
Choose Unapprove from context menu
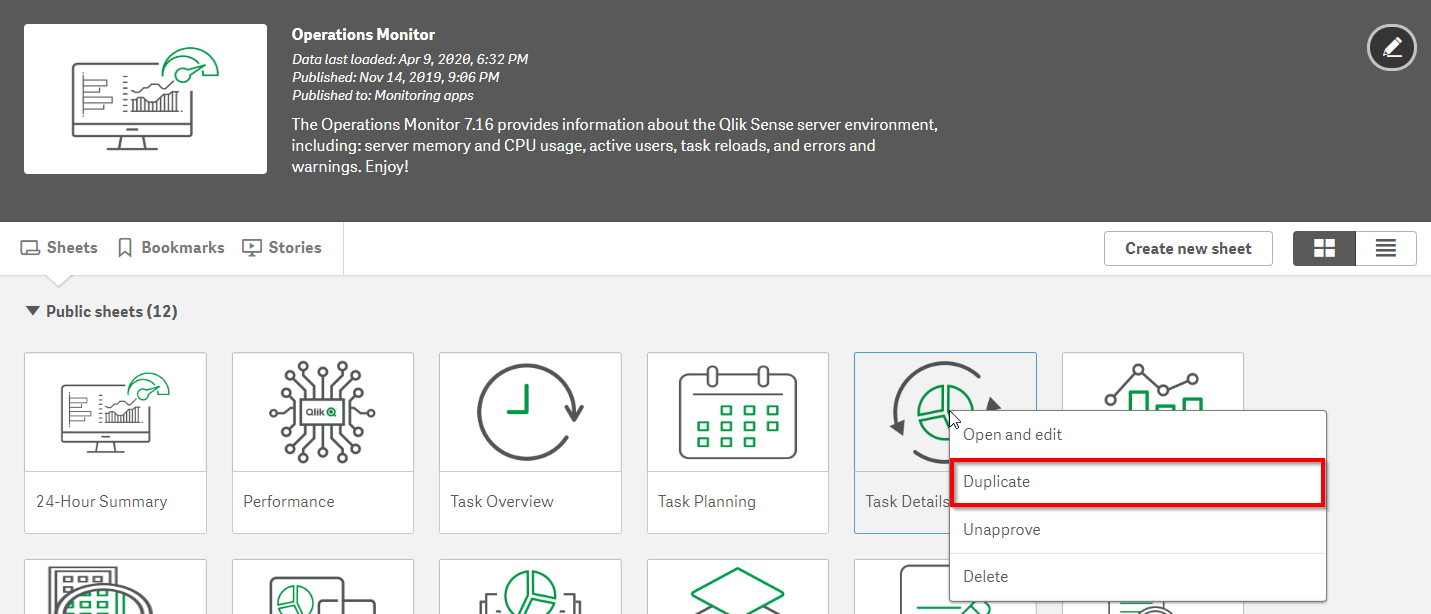pyautogui.click(x=1137, y=530)
